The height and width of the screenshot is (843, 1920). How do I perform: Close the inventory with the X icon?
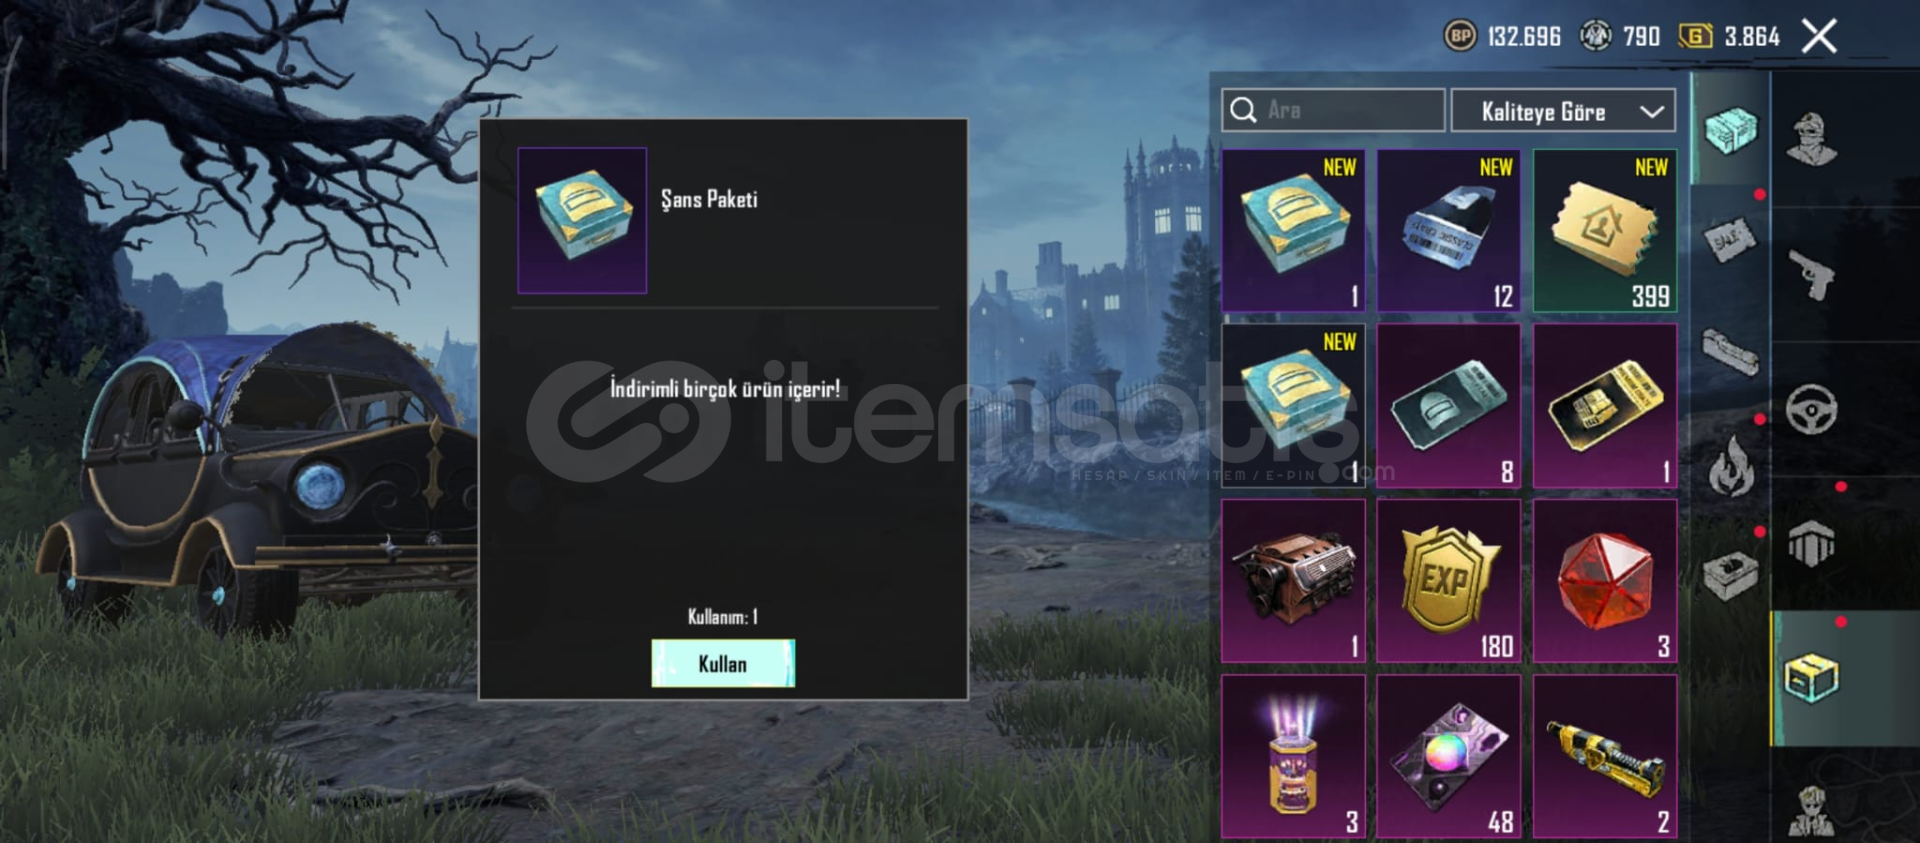[x=1819, y=37]
